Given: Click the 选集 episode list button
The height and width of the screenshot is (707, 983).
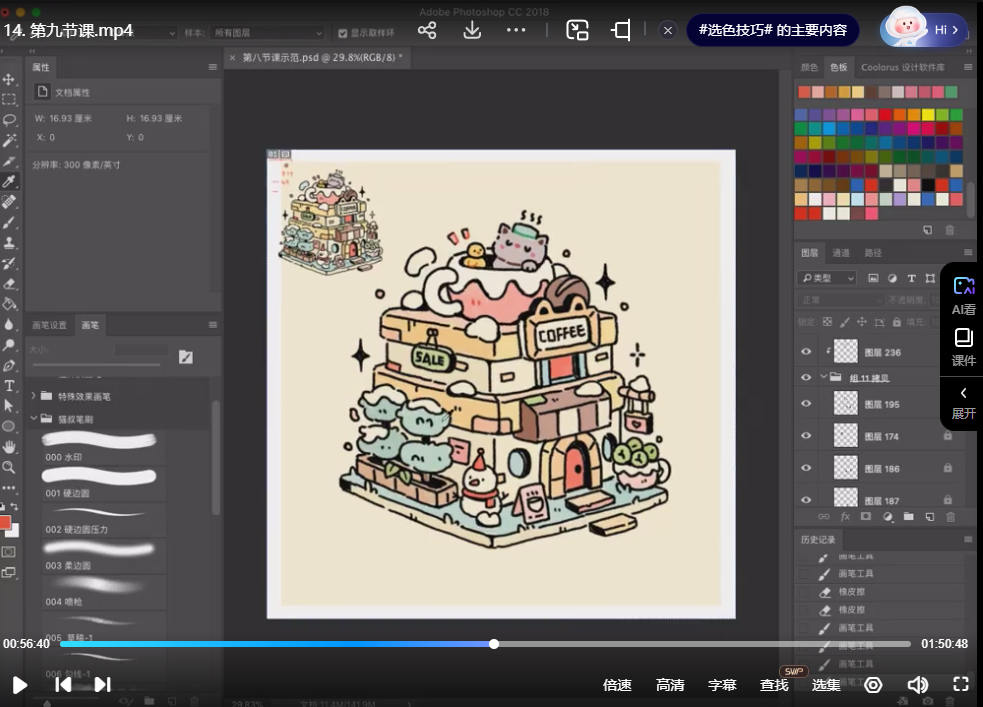Looking at the screenshot, I should [x=826, y=685].
